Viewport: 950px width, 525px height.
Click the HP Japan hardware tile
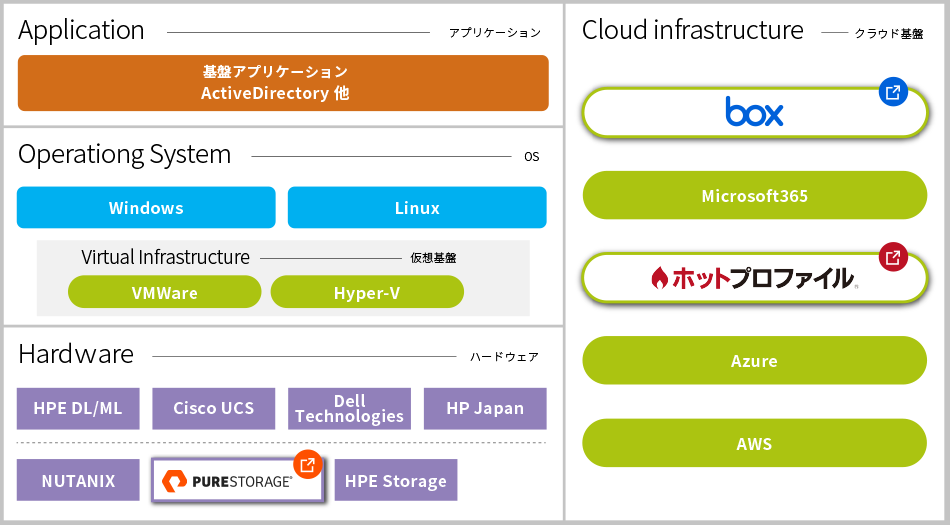pos(485,409)
